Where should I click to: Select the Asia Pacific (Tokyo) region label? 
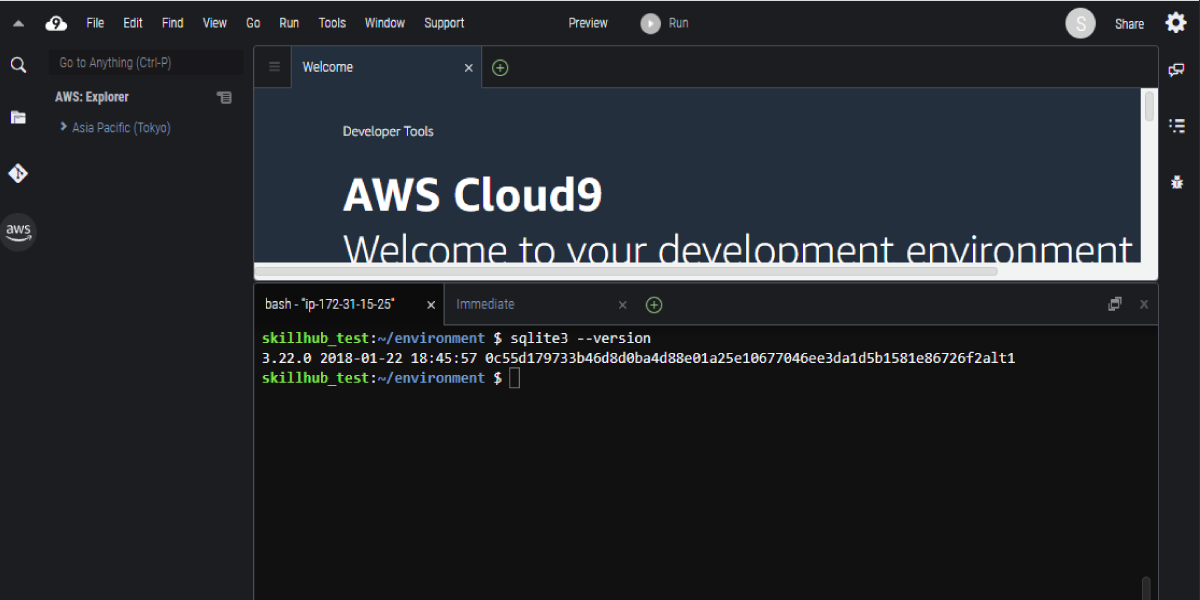click(121, 128)
